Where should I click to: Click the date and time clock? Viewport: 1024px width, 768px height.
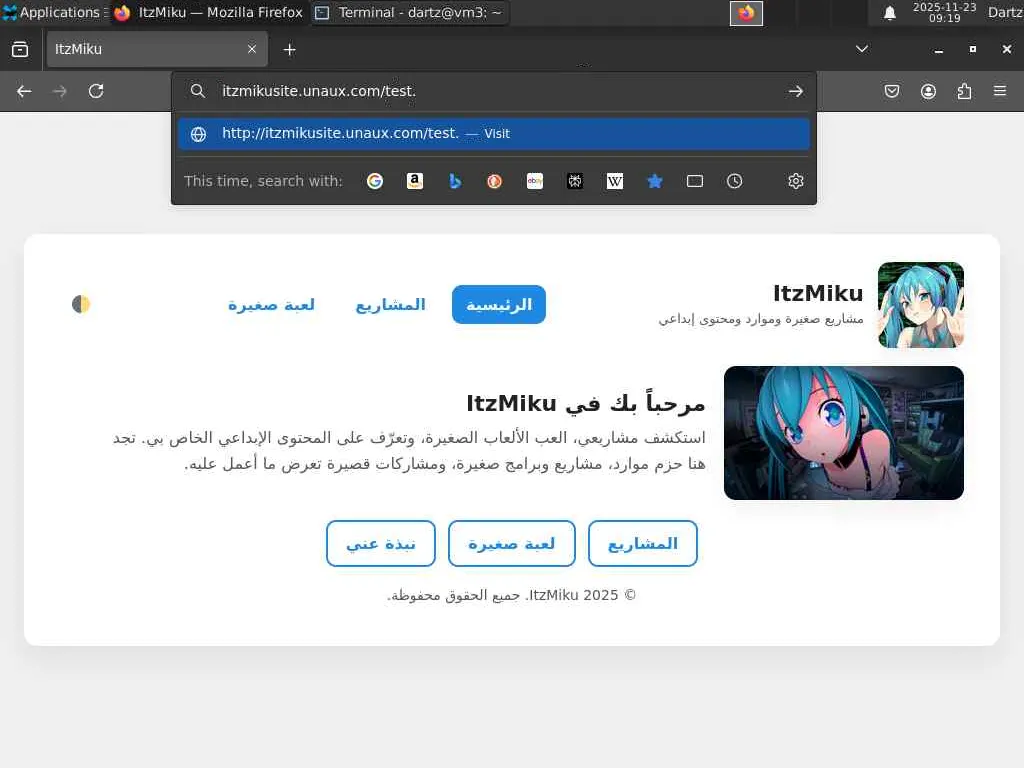pyautogui.click(x=944, y=12)
